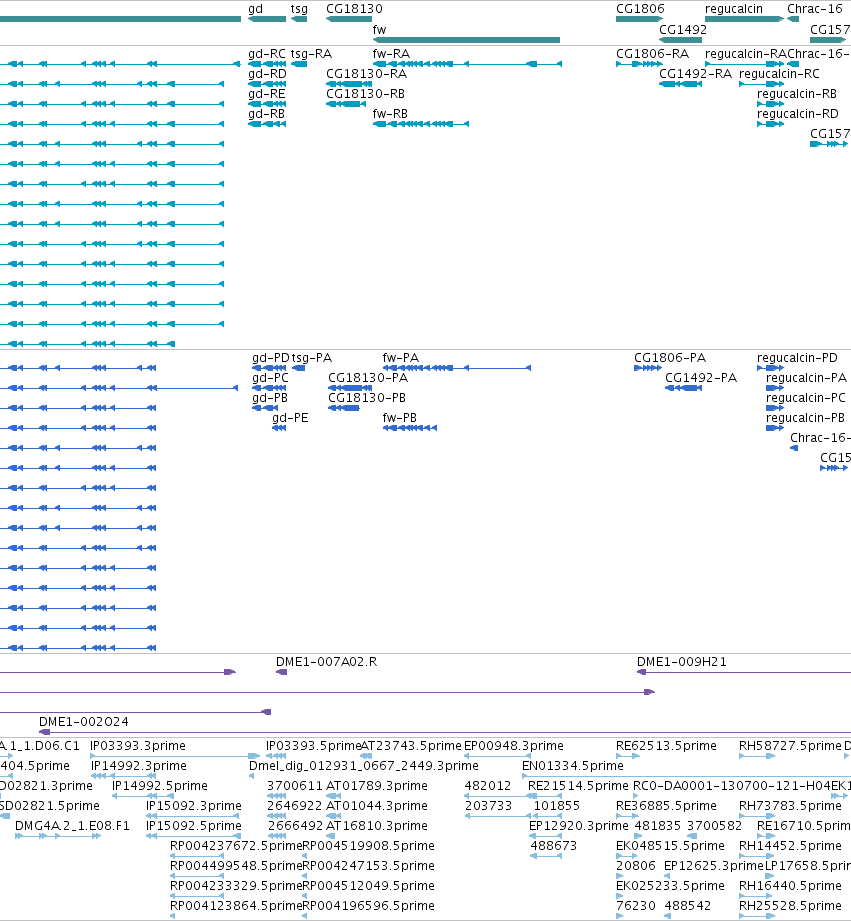Select EST DMG4A.2_1.E08.F1 label

(72, 826)
